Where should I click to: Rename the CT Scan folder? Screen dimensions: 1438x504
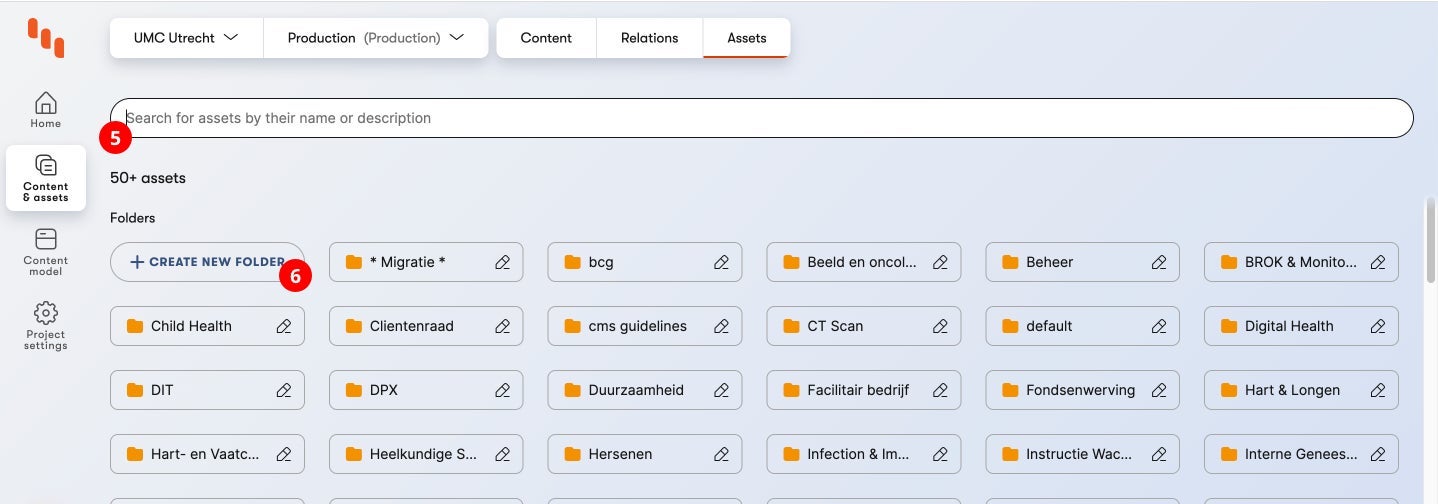click(x=940, y=326)
